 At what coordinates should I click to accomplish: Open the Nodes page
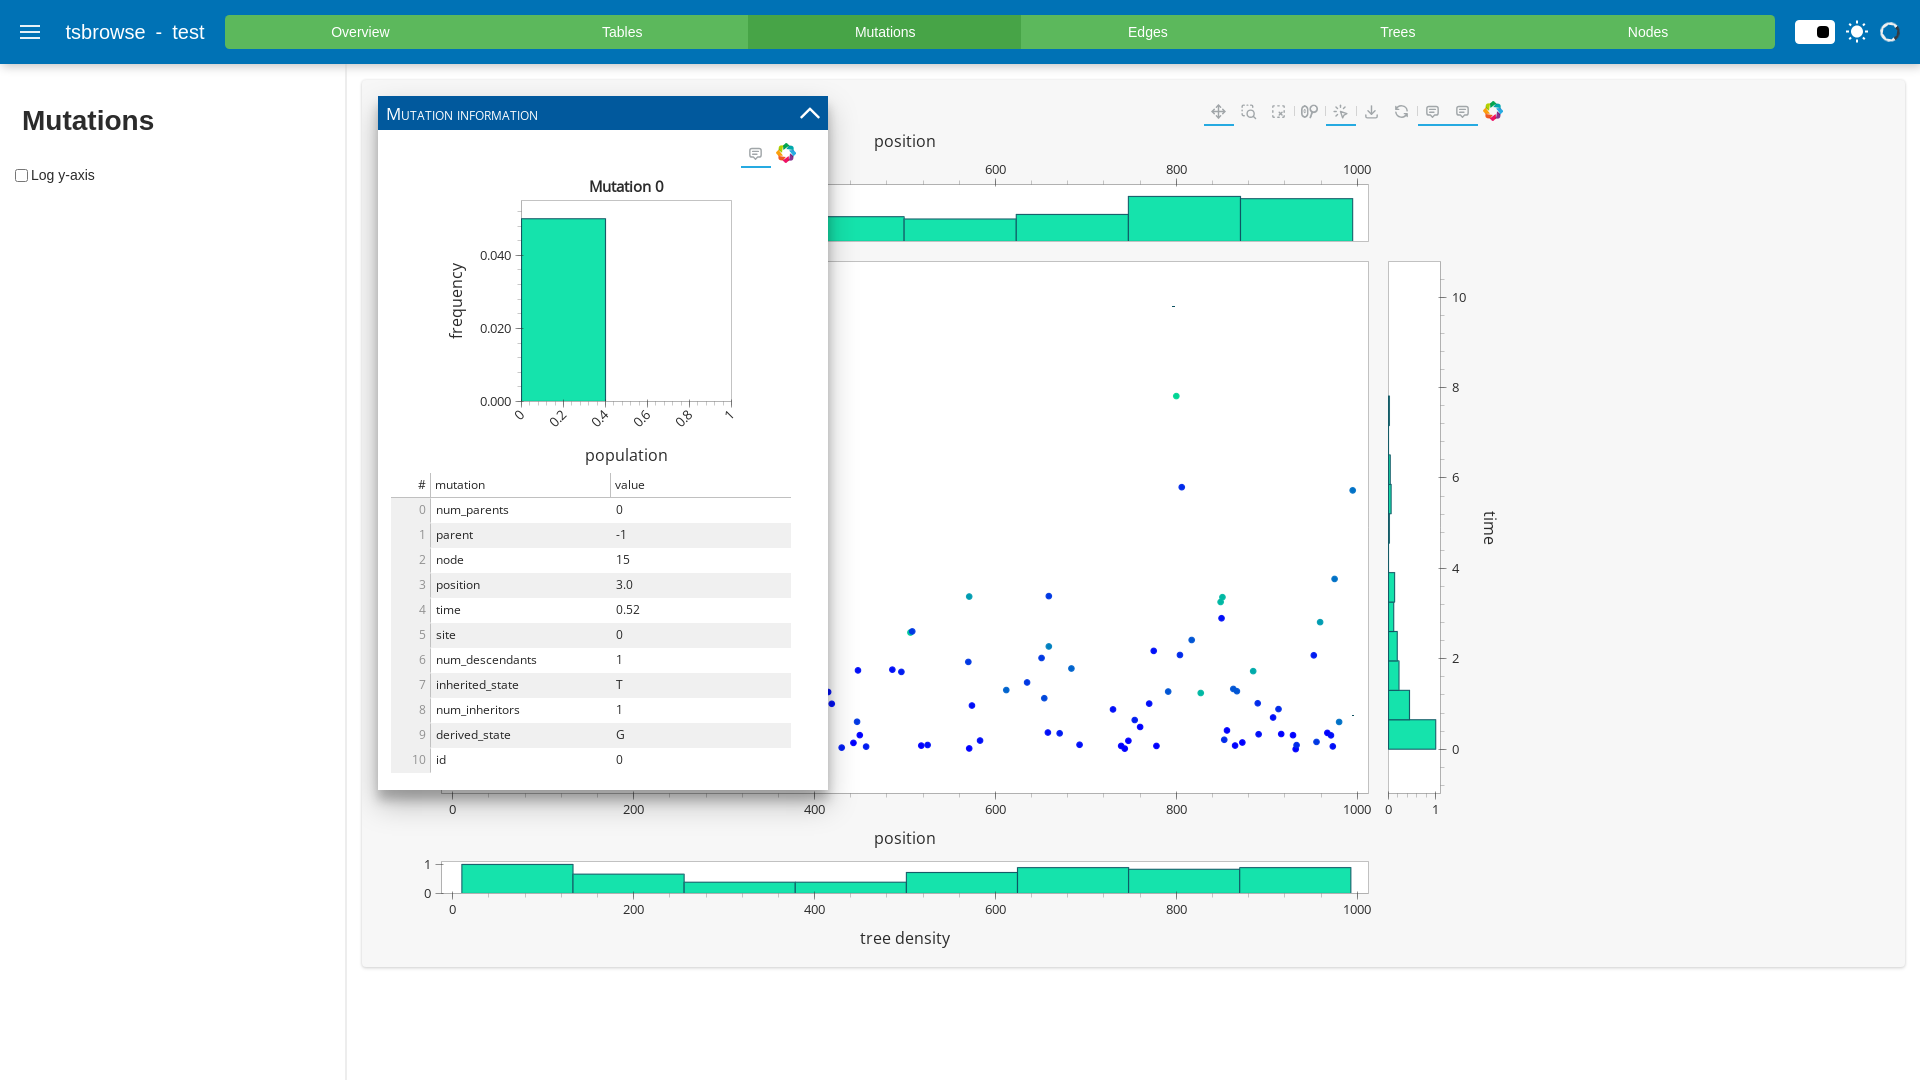(1647, 32)
